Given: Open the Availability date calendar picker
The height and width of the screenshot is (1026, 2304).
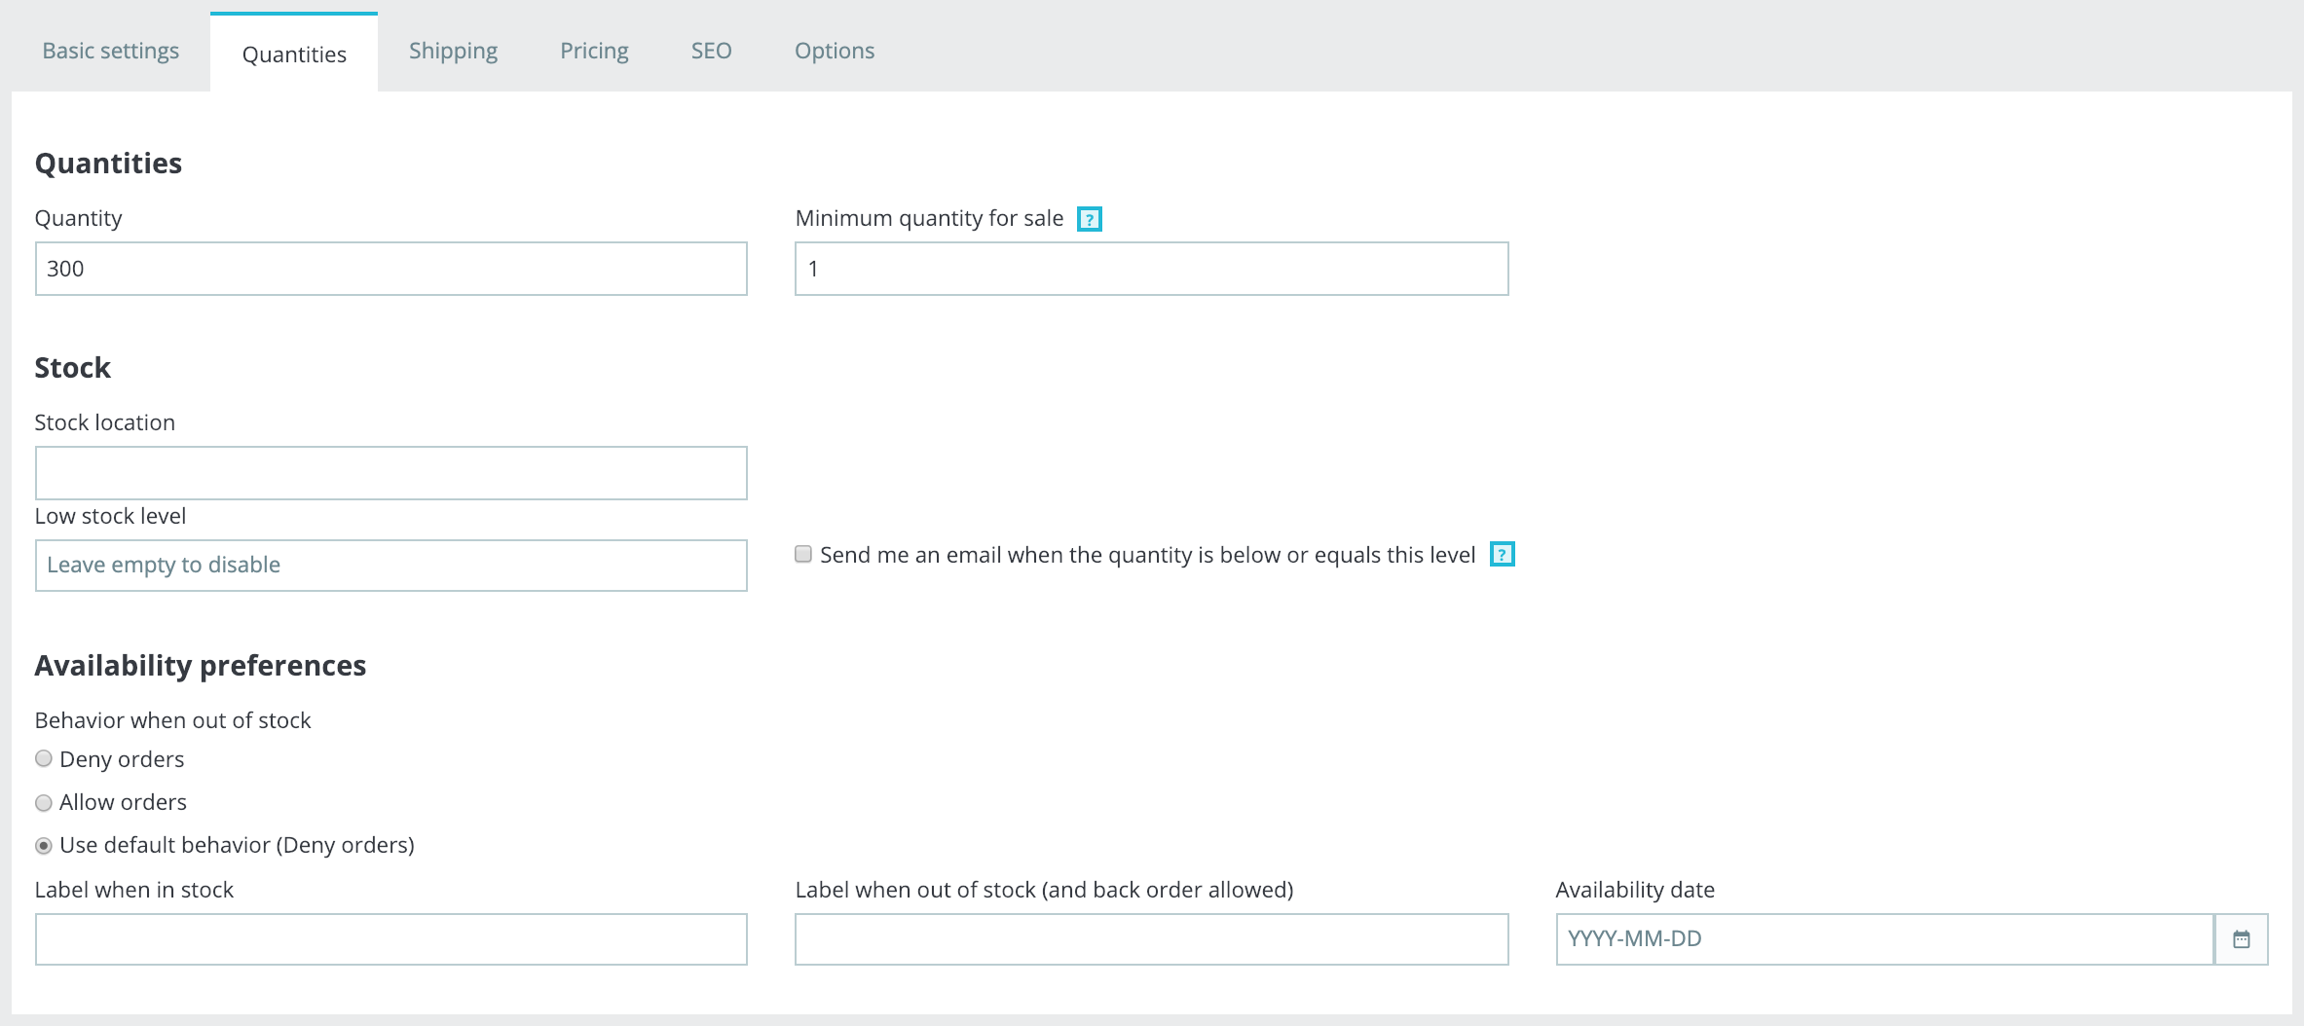Looking at the screenshot, I should tap(2241, 939).
